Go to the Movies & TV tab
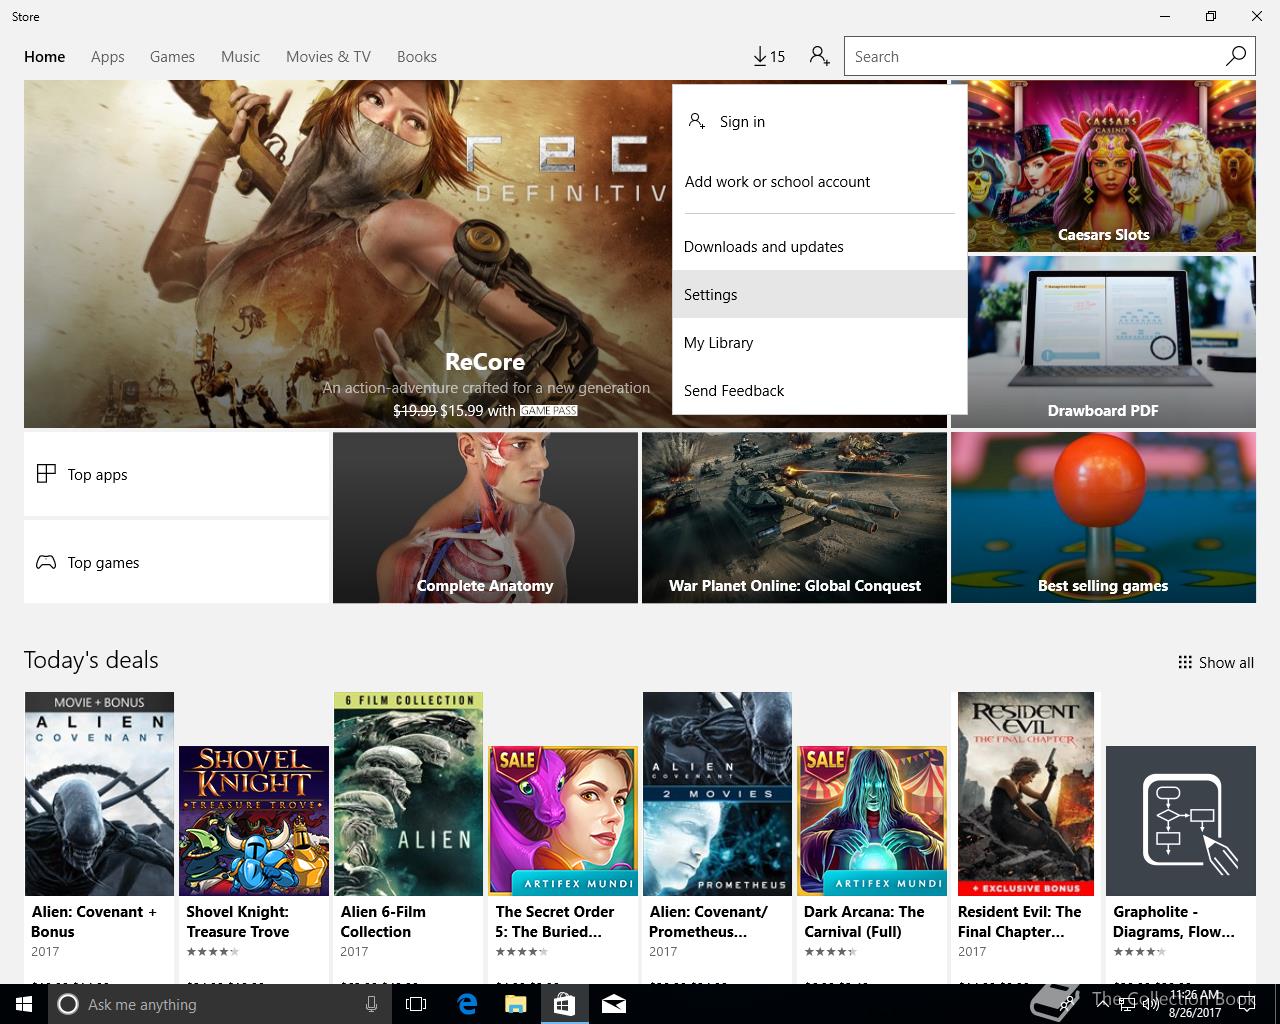Screen dimensions: 1280x1024 pyautogui.click(x=328, y=56)
